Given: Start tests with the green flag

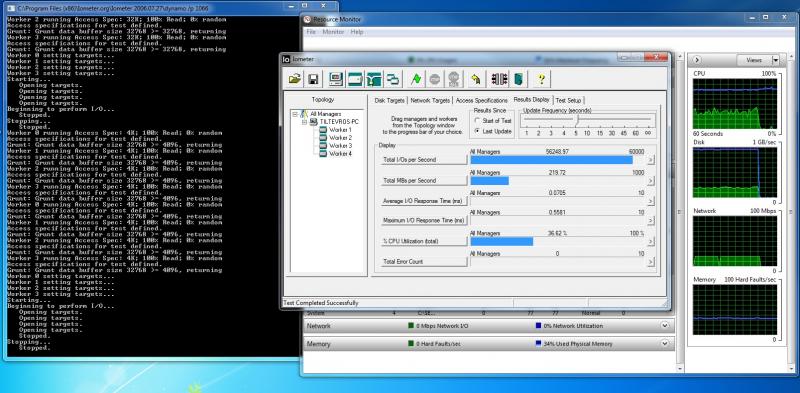Looking at the screenshot, I should point(416,79).
